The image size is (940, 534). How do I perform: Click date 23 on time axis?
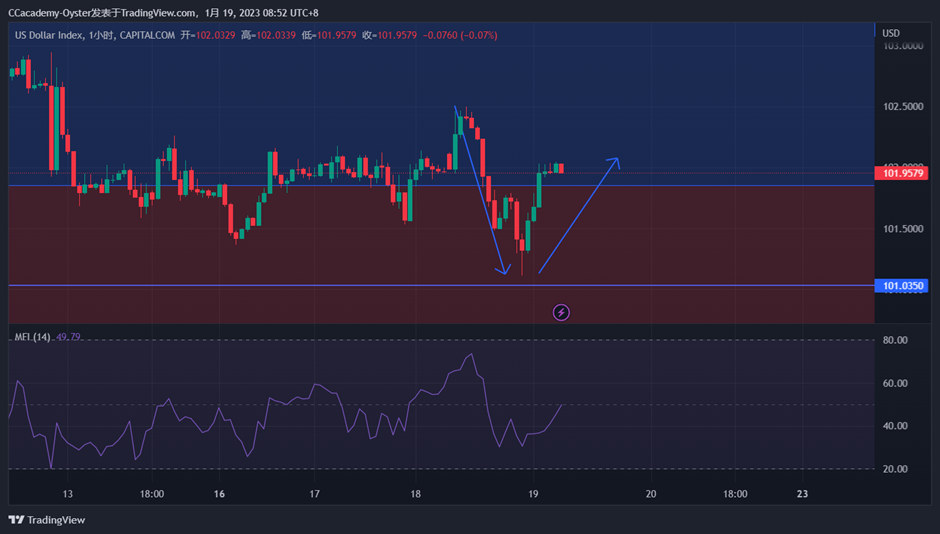pos(802,494)
